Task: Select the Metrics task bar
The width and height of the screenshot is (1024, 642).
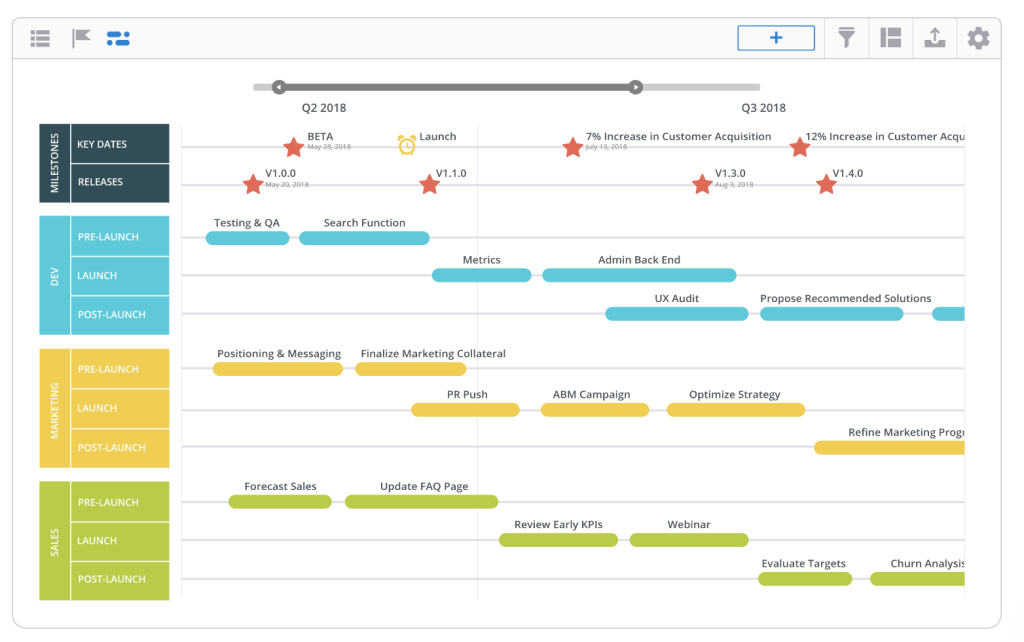Action: pos(481,273)
